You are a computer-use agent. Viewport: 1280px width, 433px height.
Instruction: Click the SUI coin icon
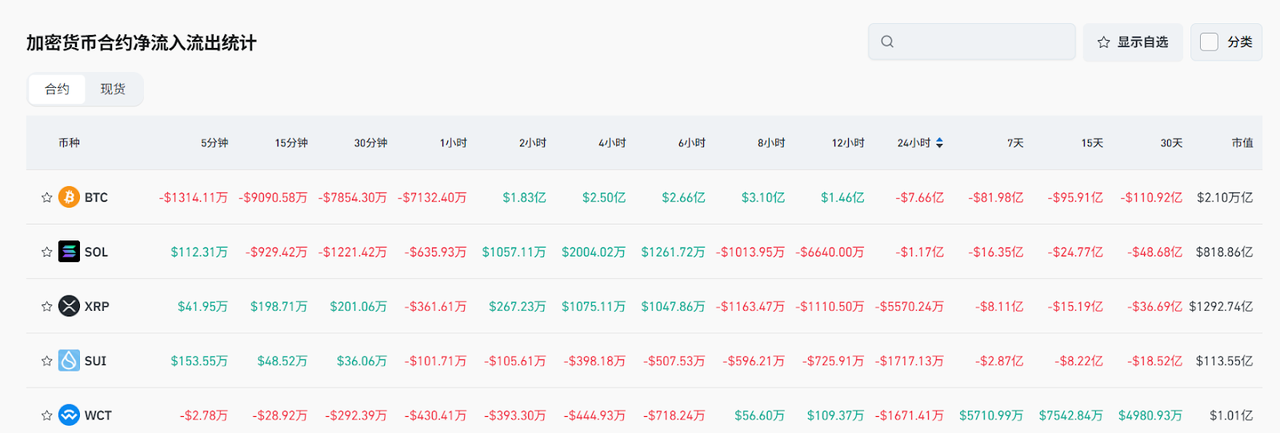click(x=69, y=360)
